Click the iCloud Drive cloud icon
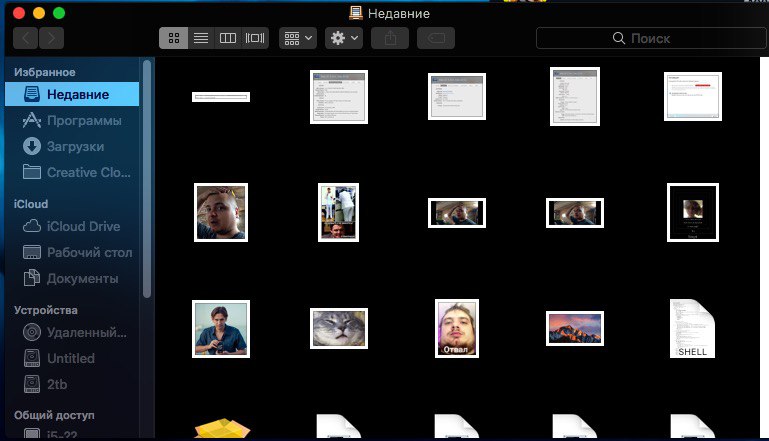Screen dimensions: 769x441 (32, 226)
